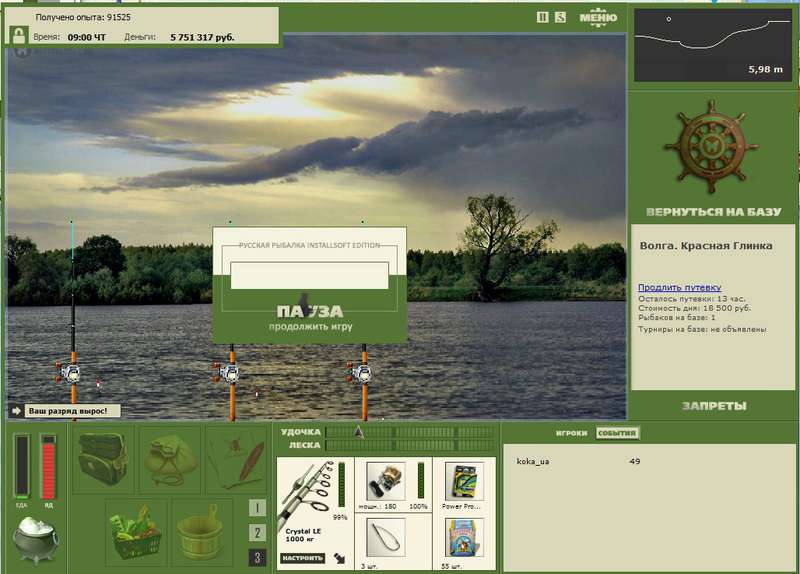The image size is (800, 574).
Task: Open the МЕНЮ gear menu
Action: [x=598, y=17]
